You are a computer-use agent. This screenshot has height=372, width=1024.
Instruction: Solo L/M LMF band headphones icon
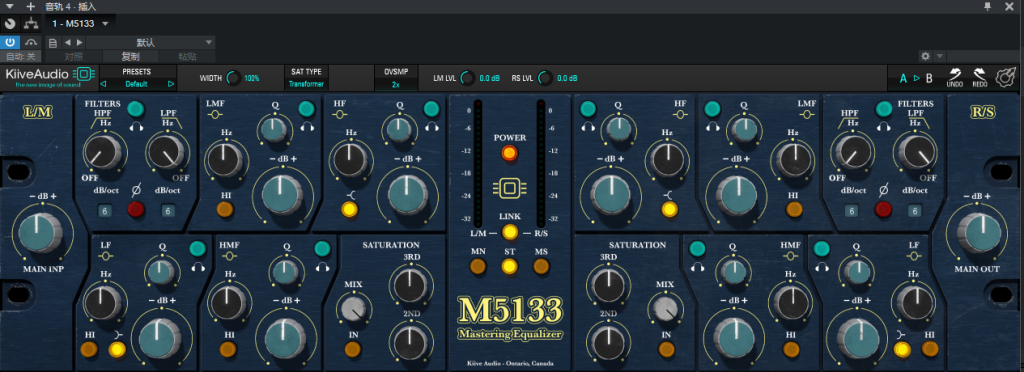pos(306,127)
